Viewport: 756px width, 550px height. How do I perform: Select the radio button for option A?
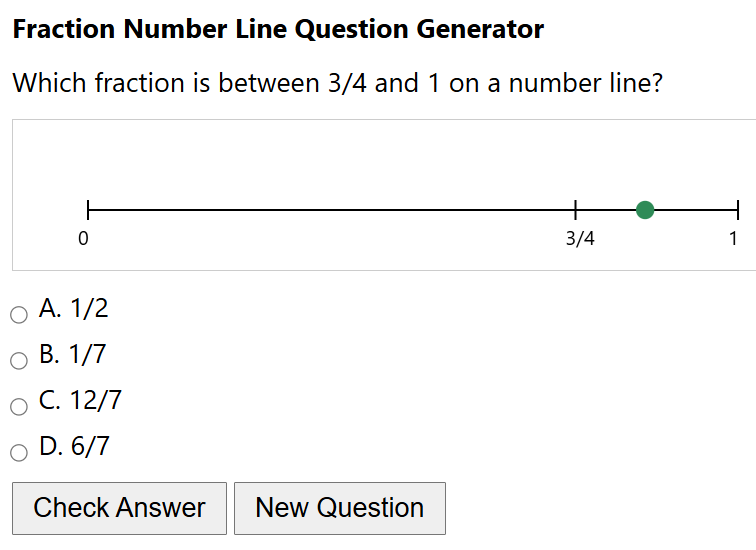tap(19, 315)
